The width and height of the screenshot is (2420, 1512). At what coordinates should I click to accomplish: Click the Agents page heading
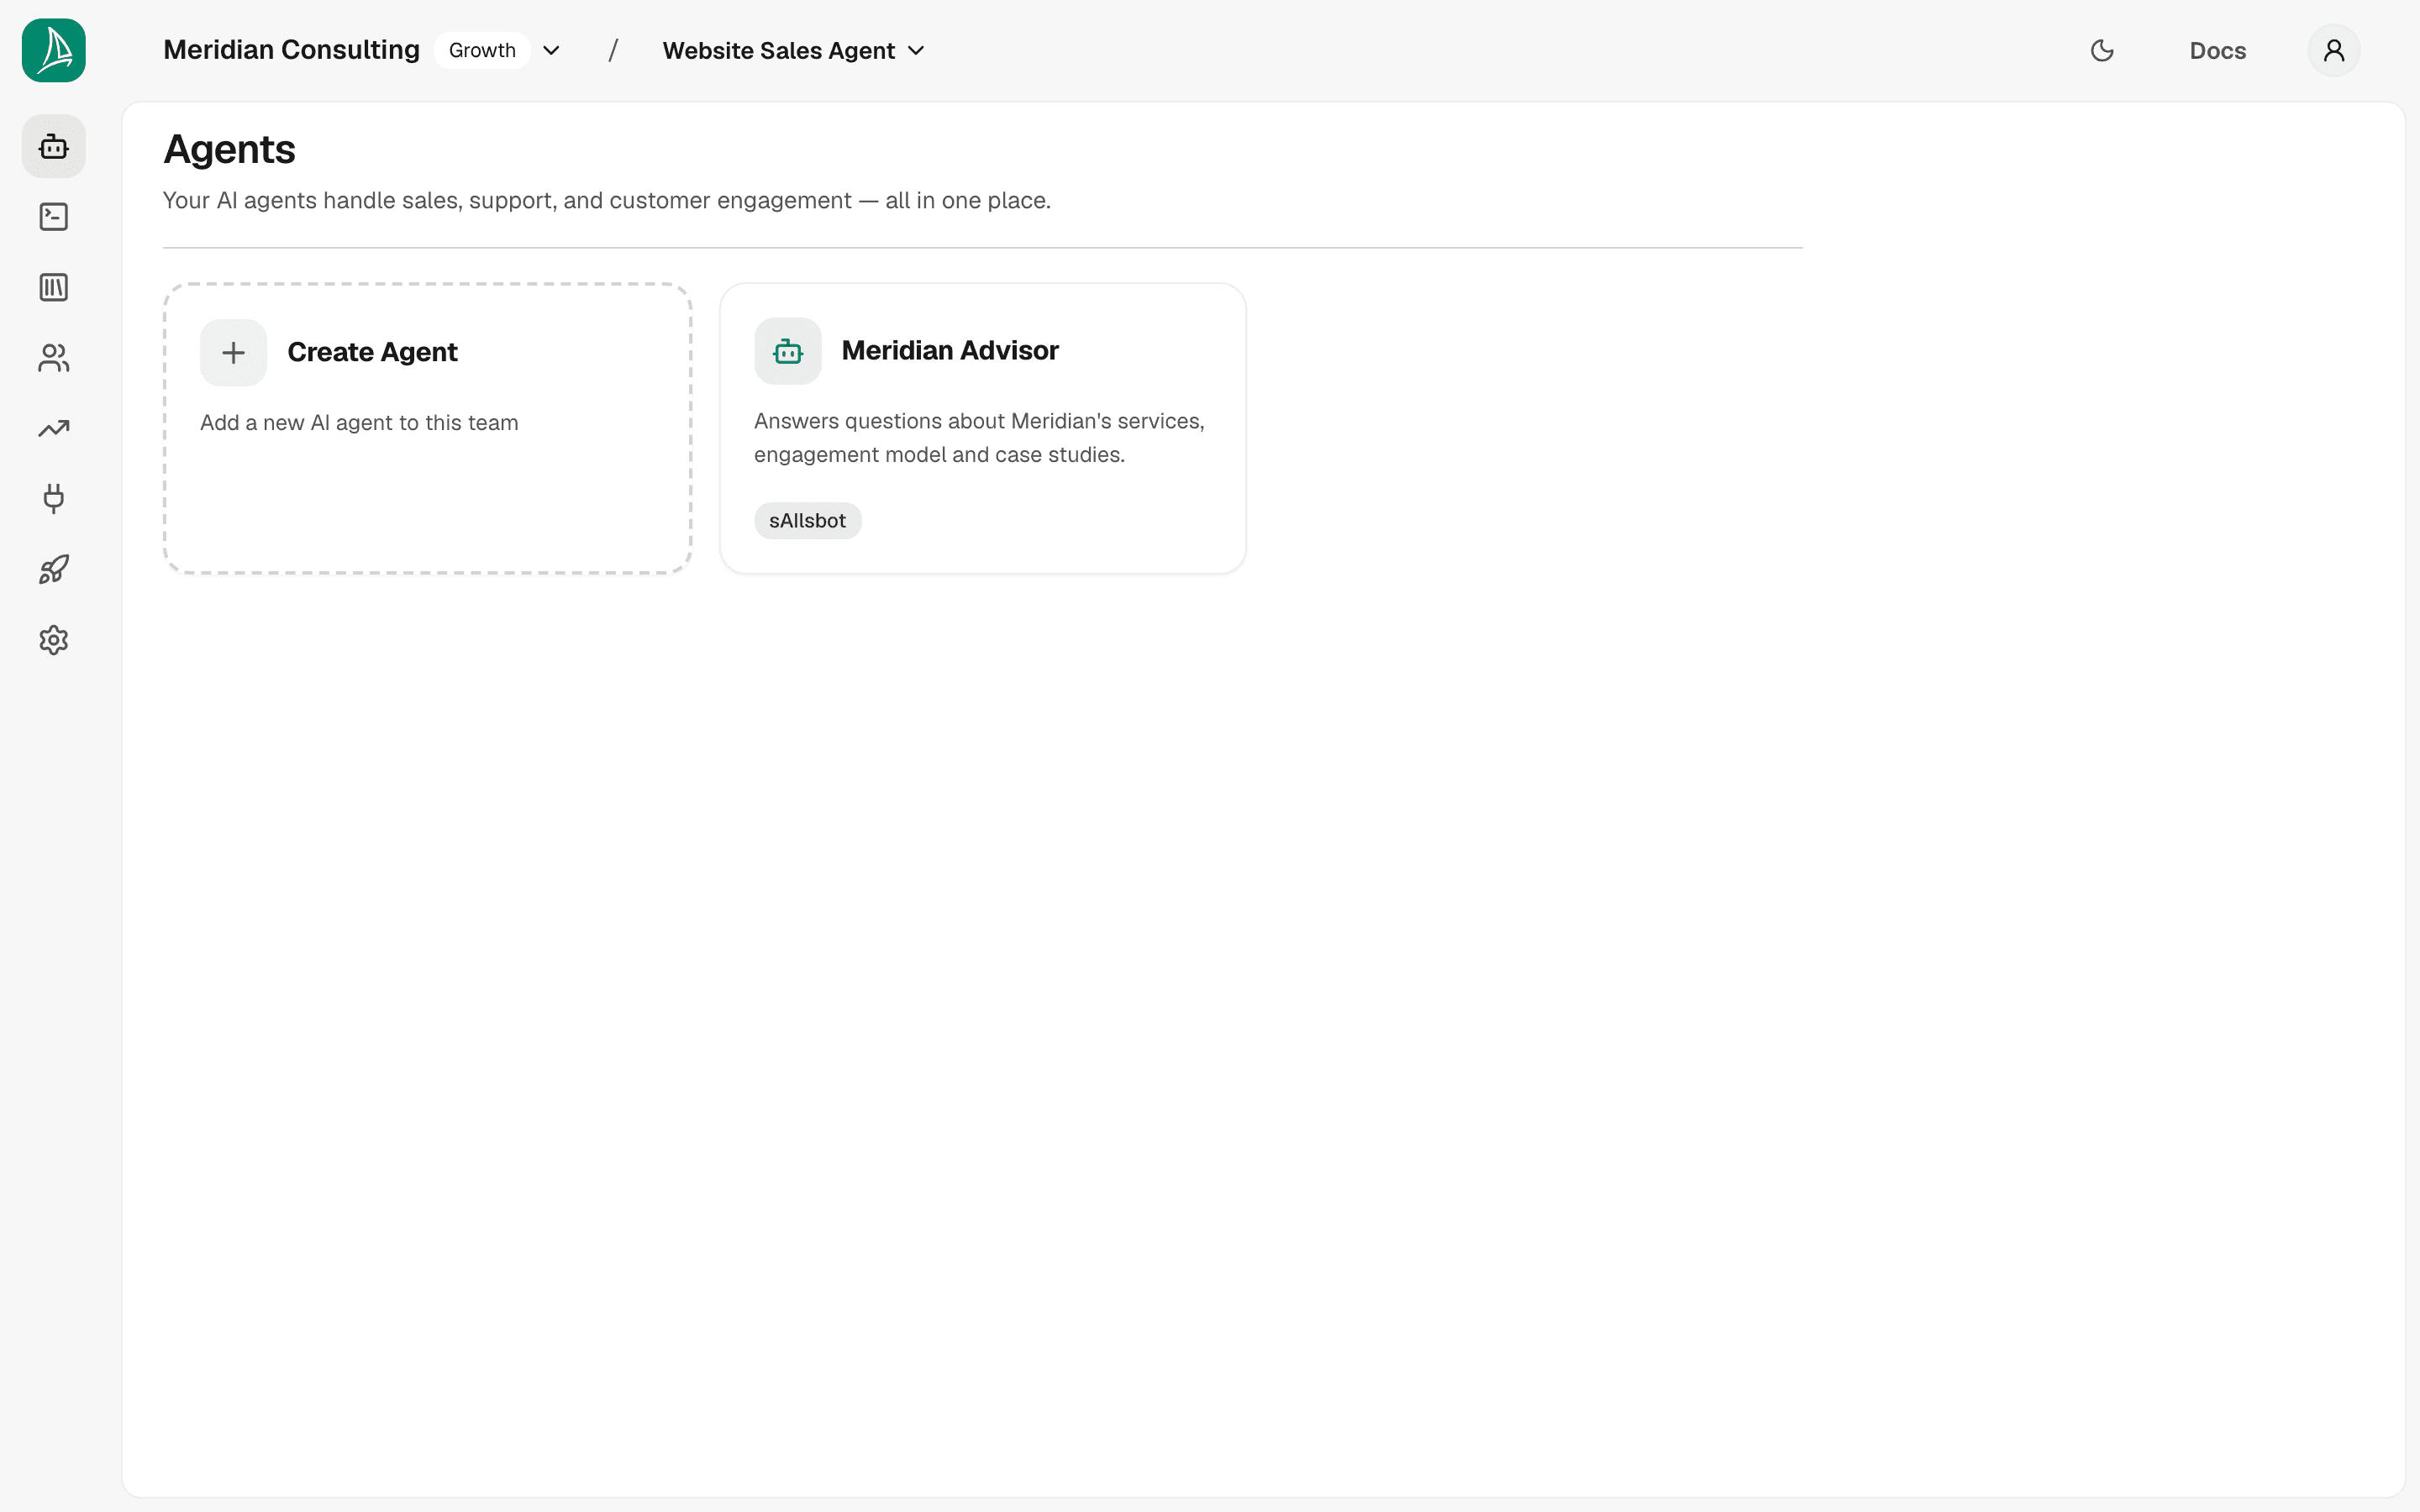(230, 149)
